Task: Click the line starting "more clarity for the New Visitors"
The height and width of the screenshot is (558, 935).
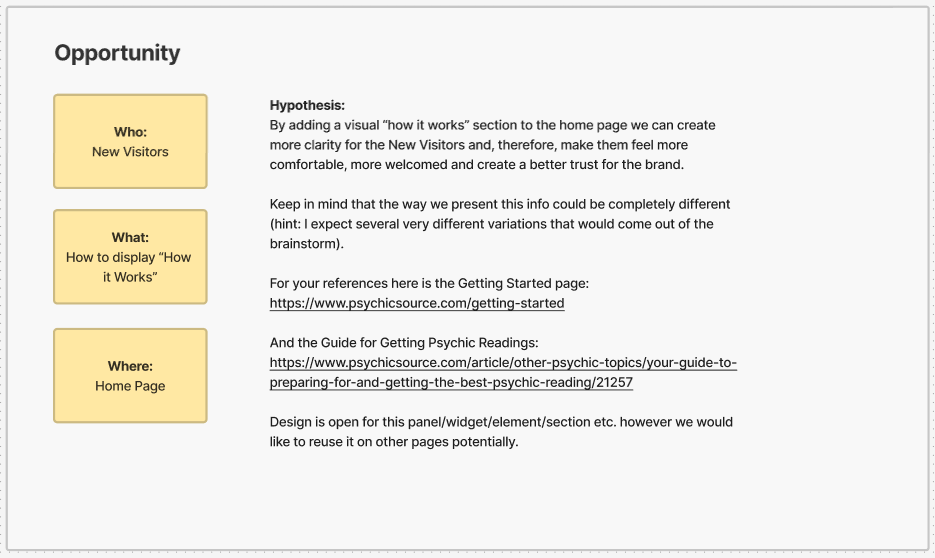Action: point(478,145)
